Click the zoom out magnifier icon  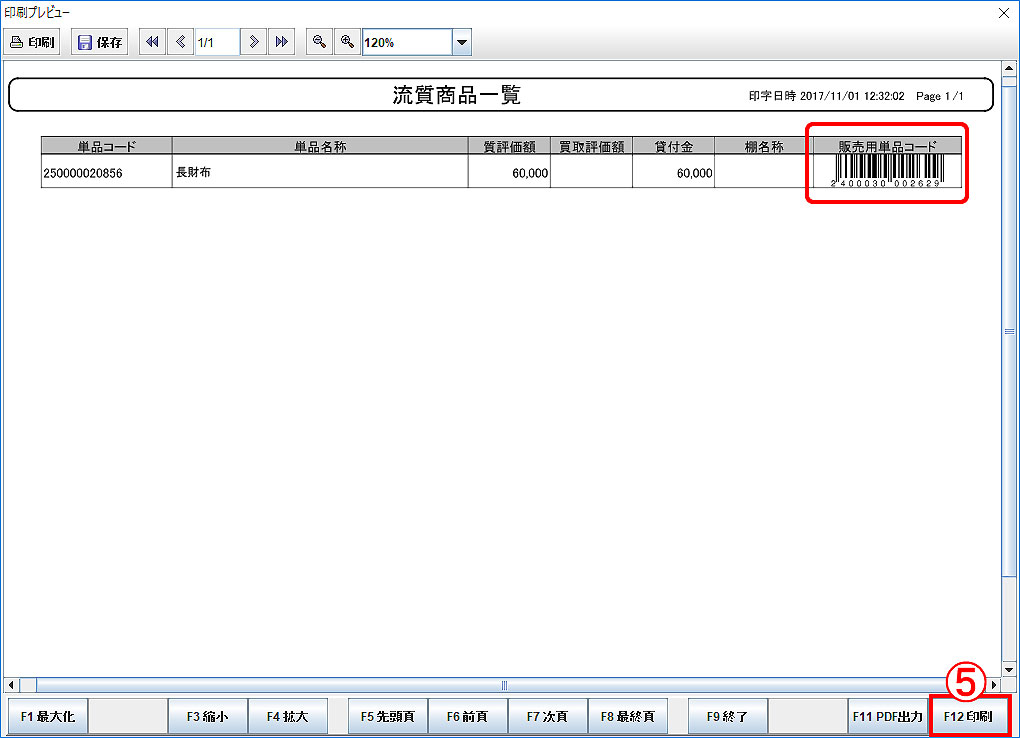coord(318,42)
